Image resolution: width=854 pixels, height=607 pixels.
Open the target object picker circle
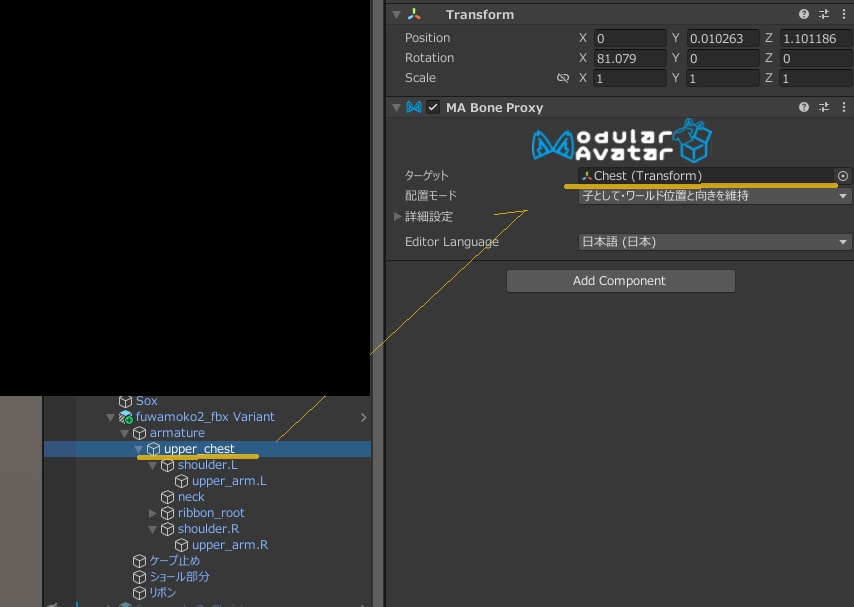(x=843, y=176)
